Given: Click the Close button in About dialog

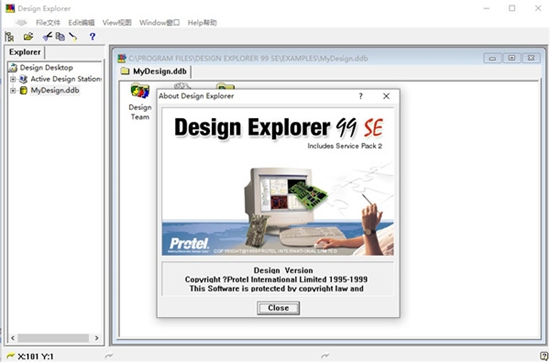Looking at the screenshot, I should pyautogui.click(x=278, y=308).
